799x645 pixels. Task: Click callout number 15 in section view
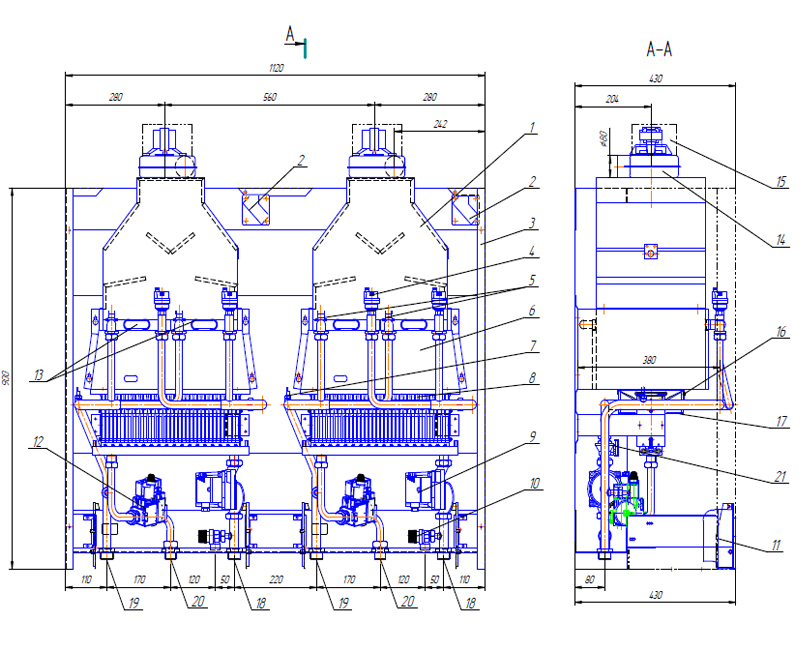pyautogui.click(x=780, y=183)
